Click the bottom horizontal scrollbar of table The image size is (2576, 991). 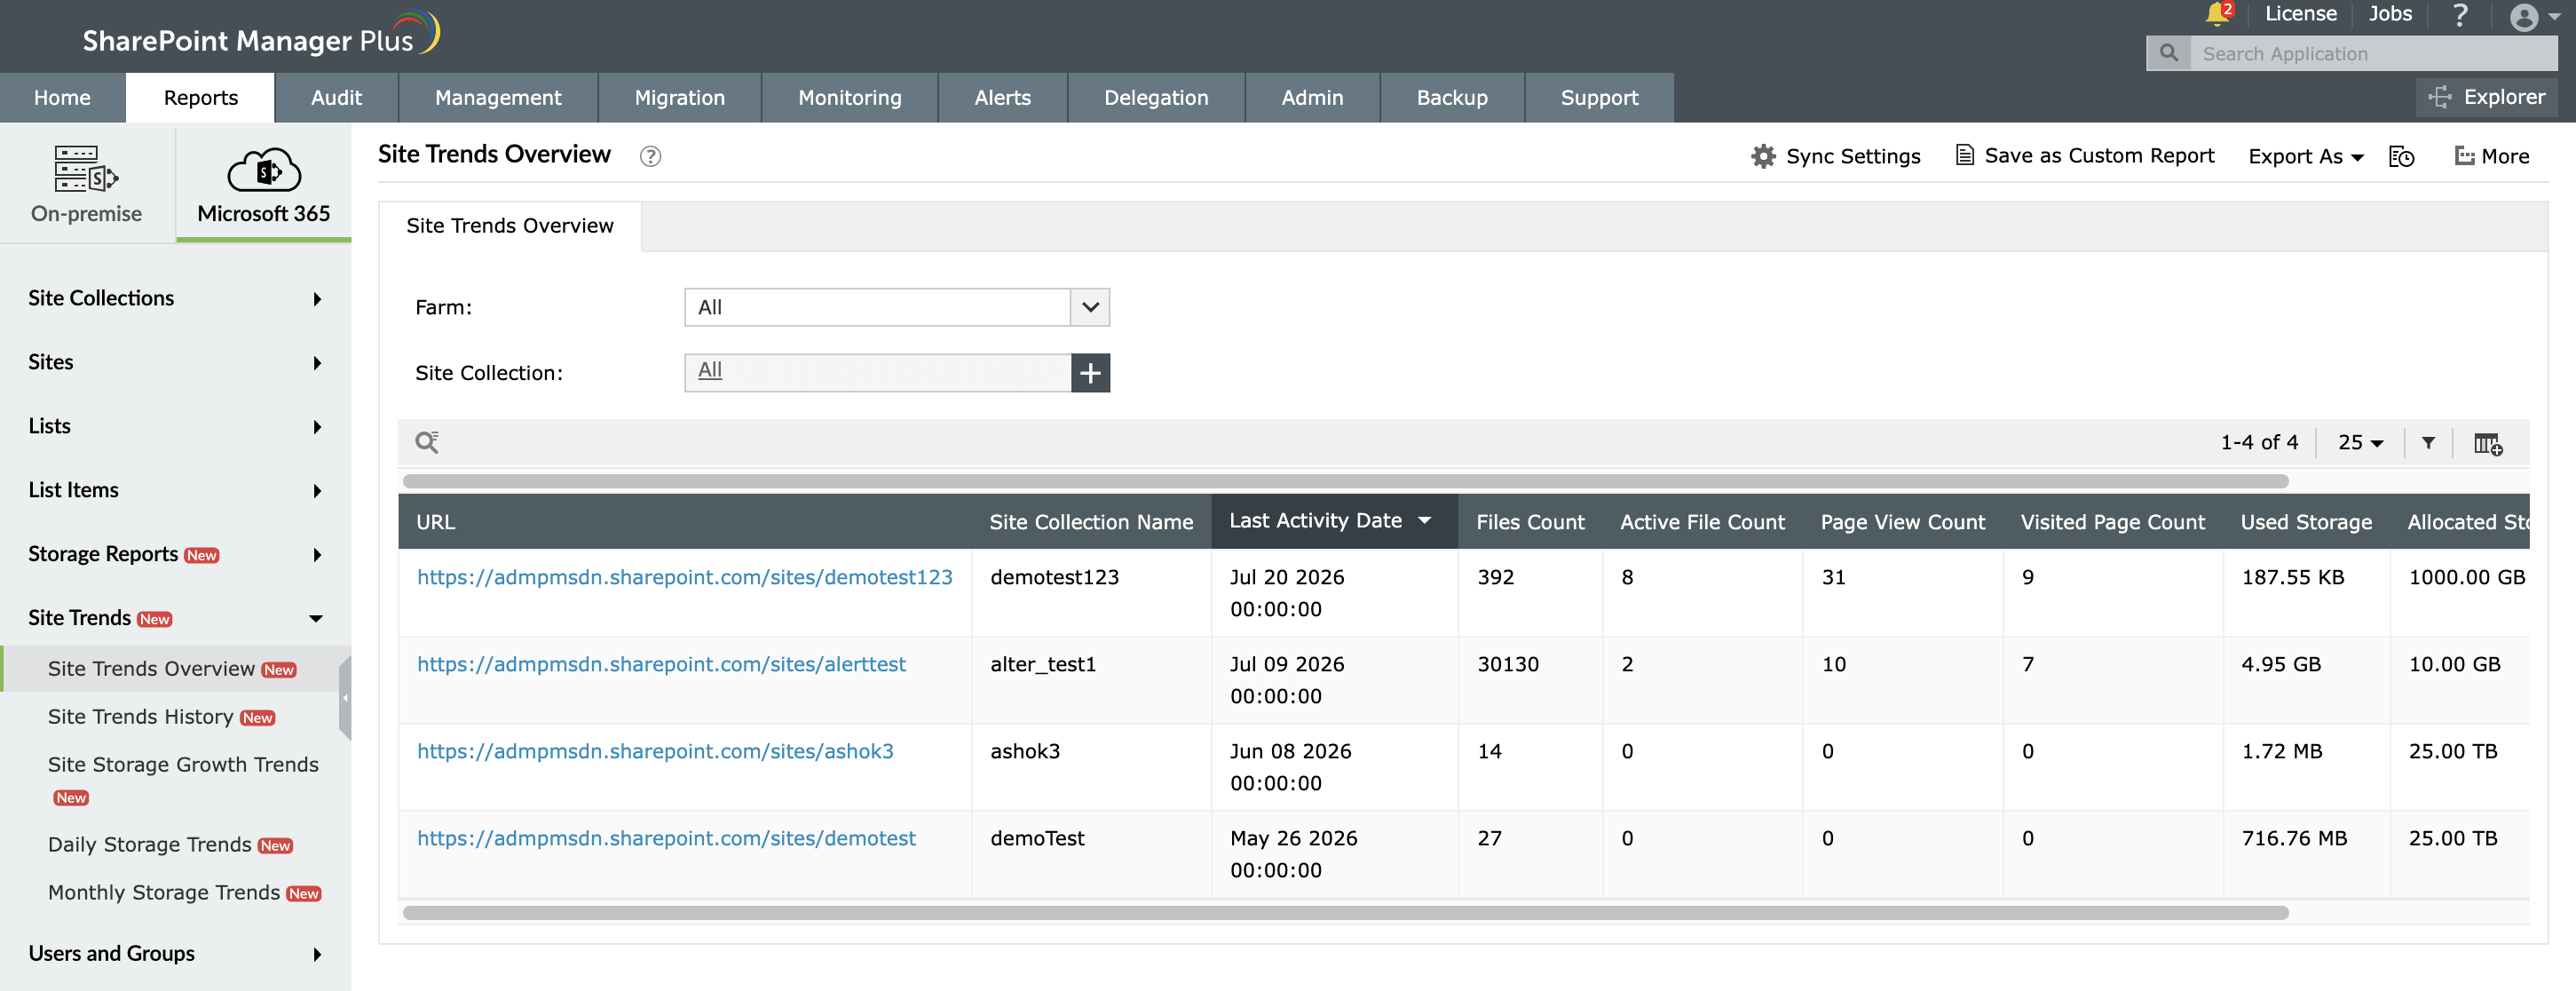click(x=1346, y=912)
